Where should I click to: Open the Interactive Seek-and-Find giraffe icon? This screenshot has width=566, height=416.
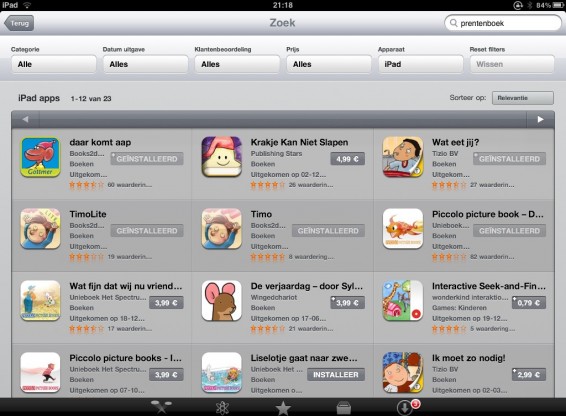pyautogui.click(x=403, y=301)
